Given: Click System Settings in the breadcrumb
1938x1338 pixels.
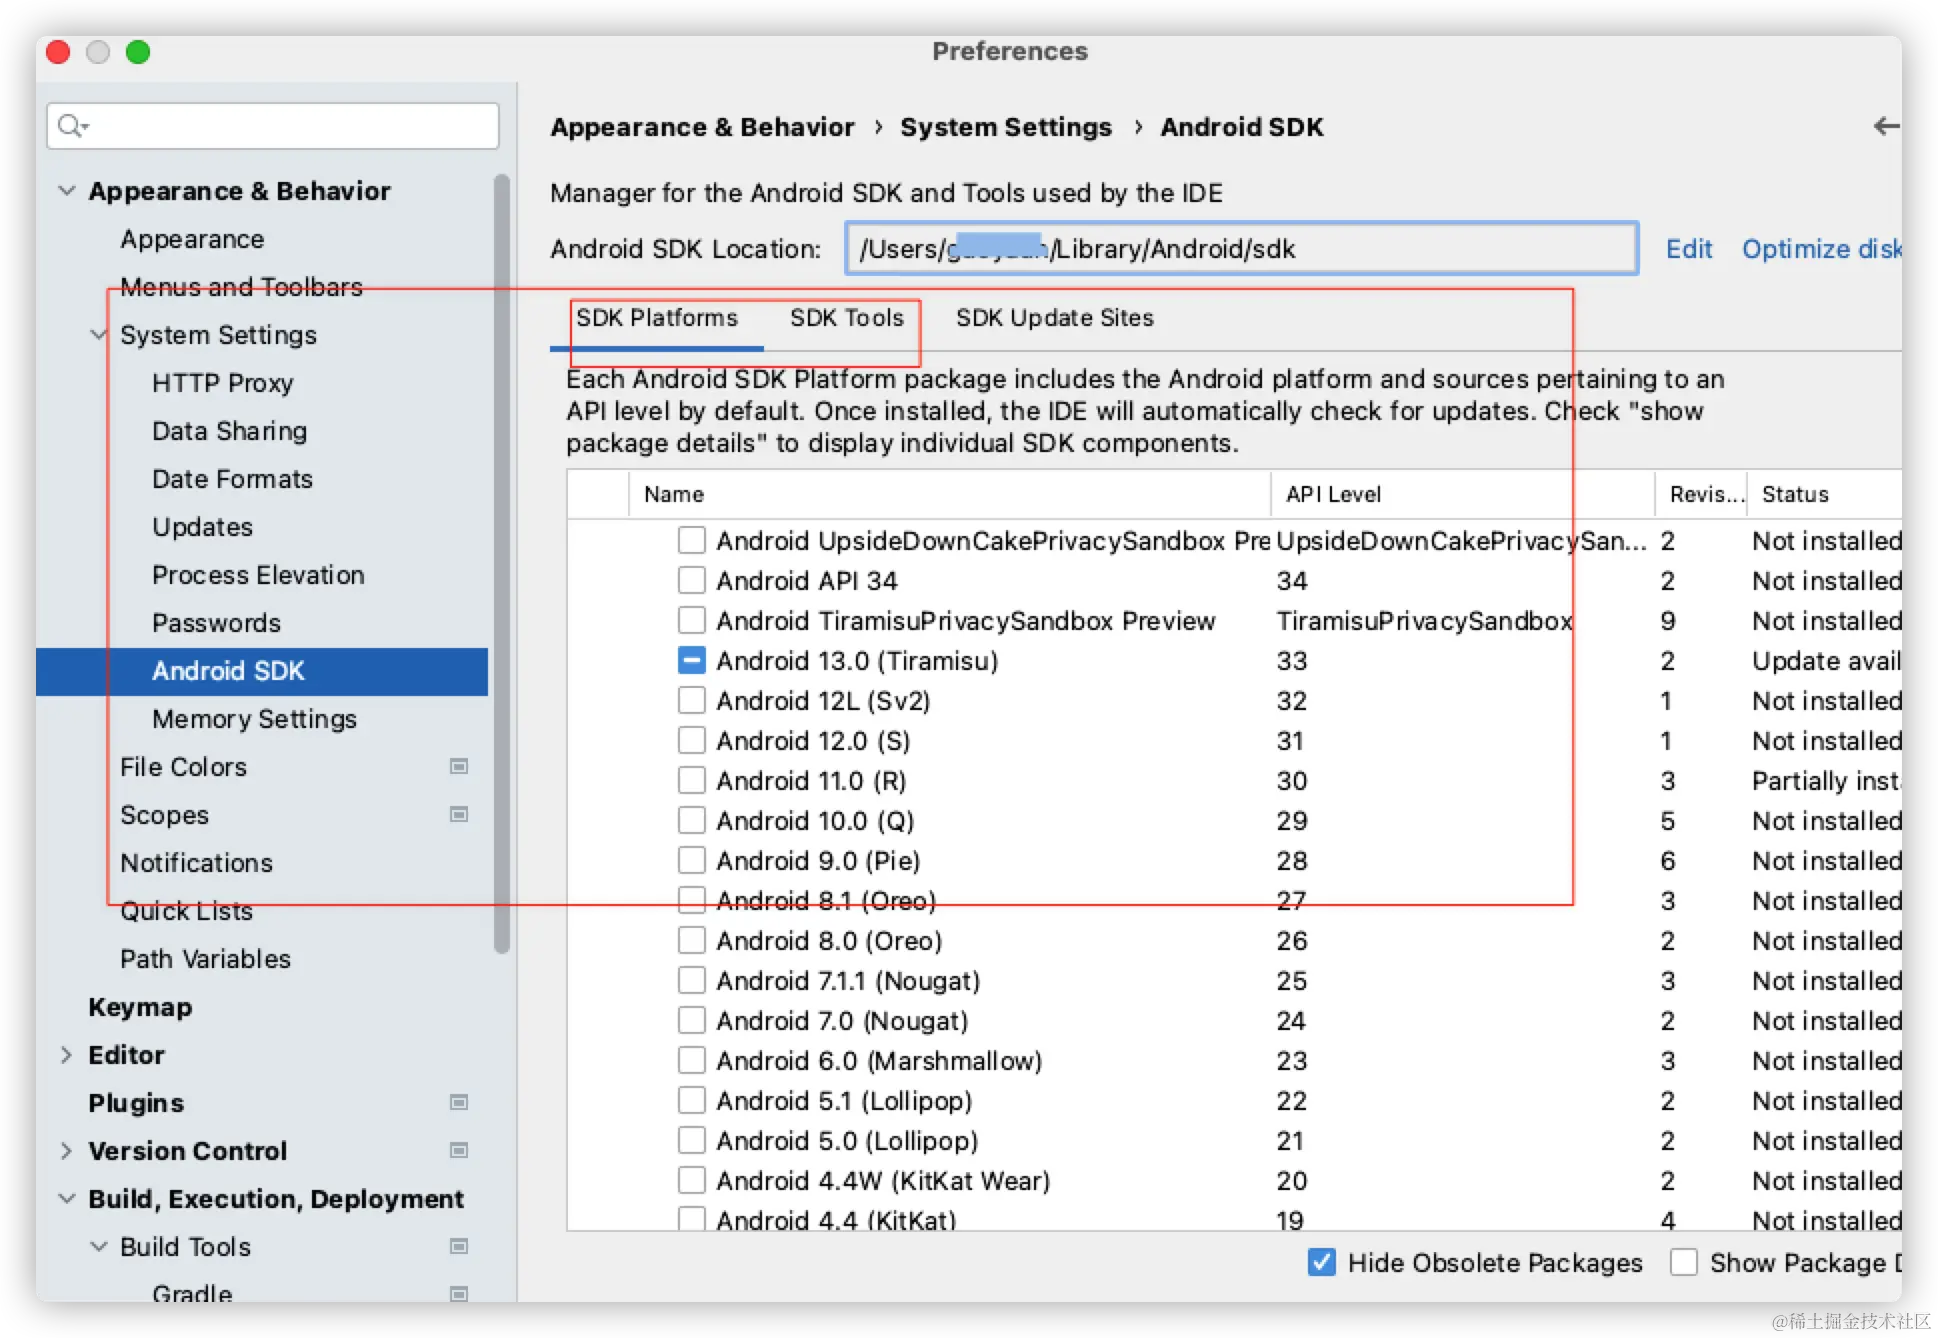Looking at the screenshot, I should pos(1006,127).
